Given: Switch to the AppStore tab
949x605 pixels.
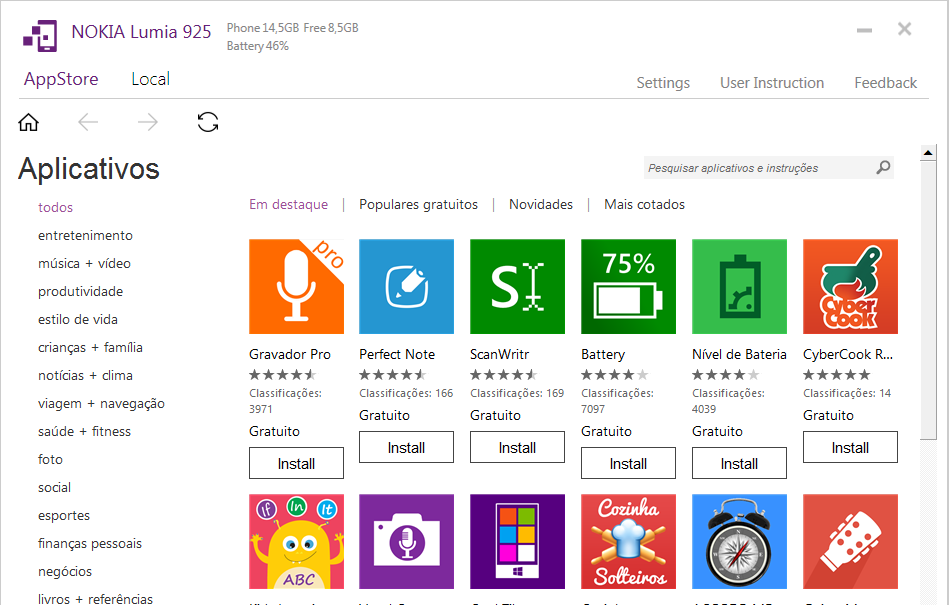Looking at the screenshot, I should [x=61, y=79].
